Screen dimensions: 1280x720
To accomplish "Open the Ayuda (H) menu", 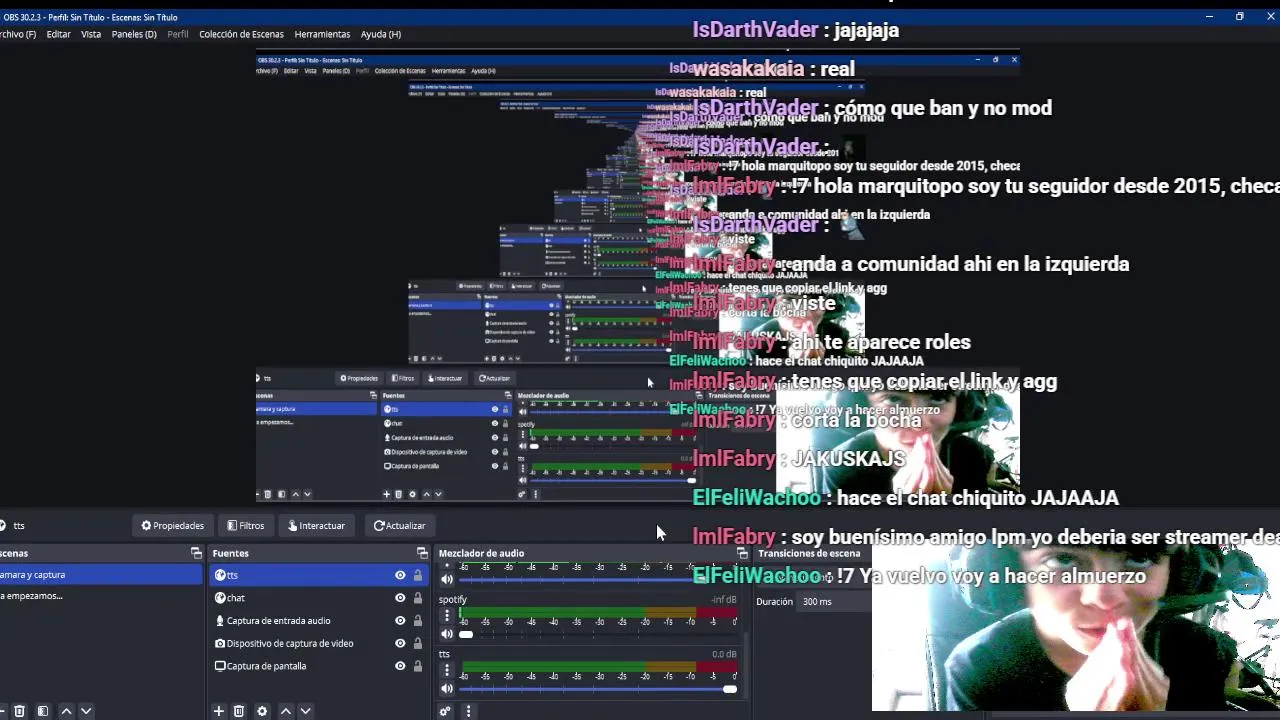I will (381, 34).
